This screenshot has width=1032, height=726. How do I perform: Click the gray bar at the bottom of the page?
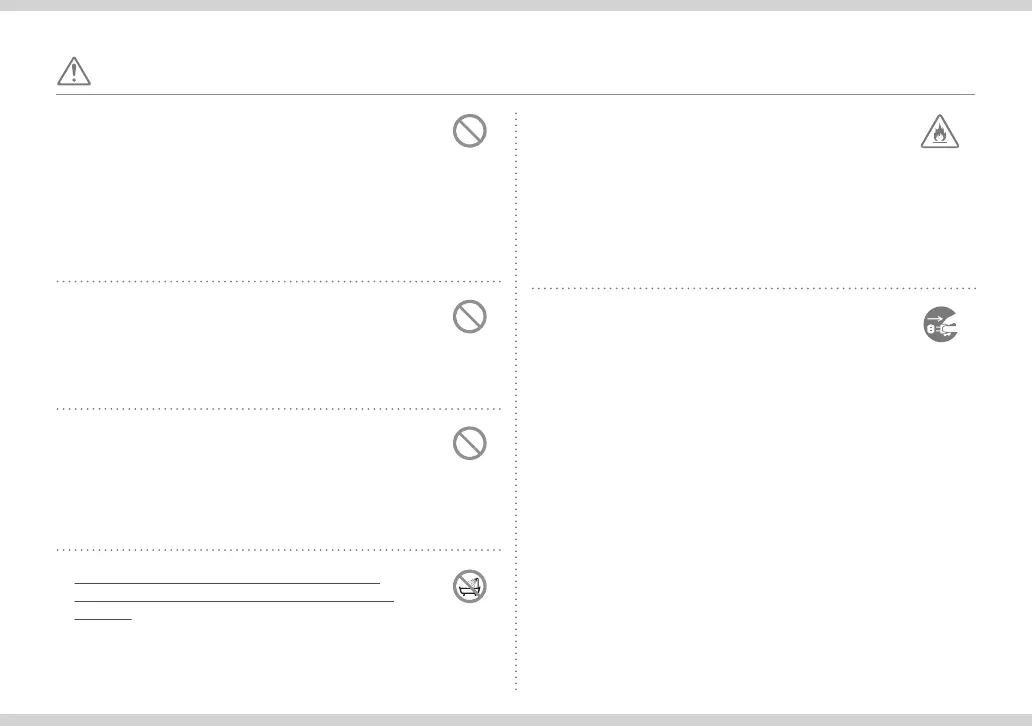516,720
